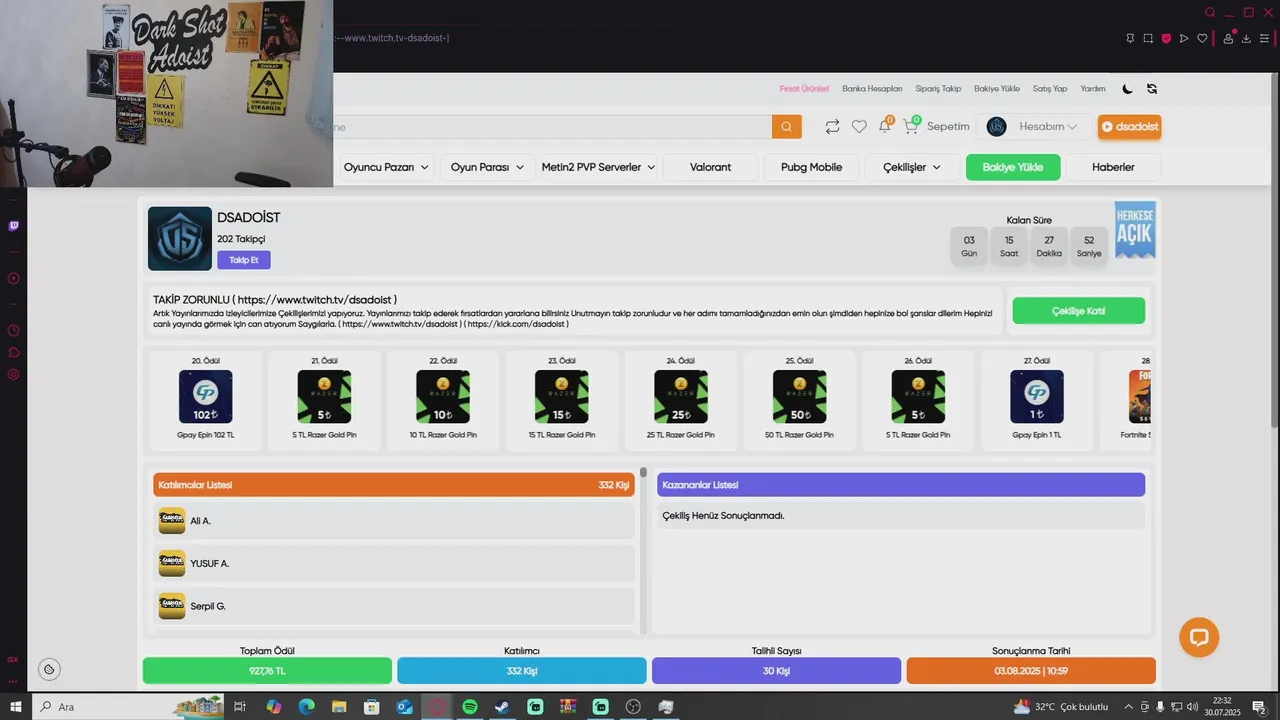Open the Hesabım account dropdown
This screenshot has height=720, width=1280.
1036,127
